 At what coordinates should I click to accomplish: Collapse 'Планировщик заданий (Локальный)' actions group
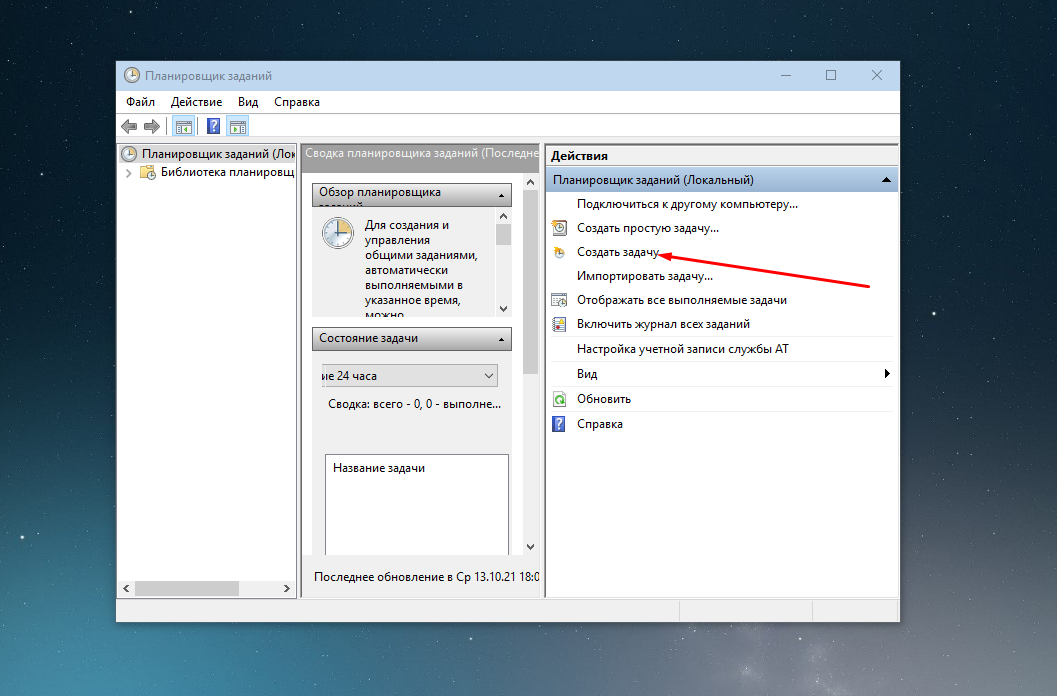886,180
